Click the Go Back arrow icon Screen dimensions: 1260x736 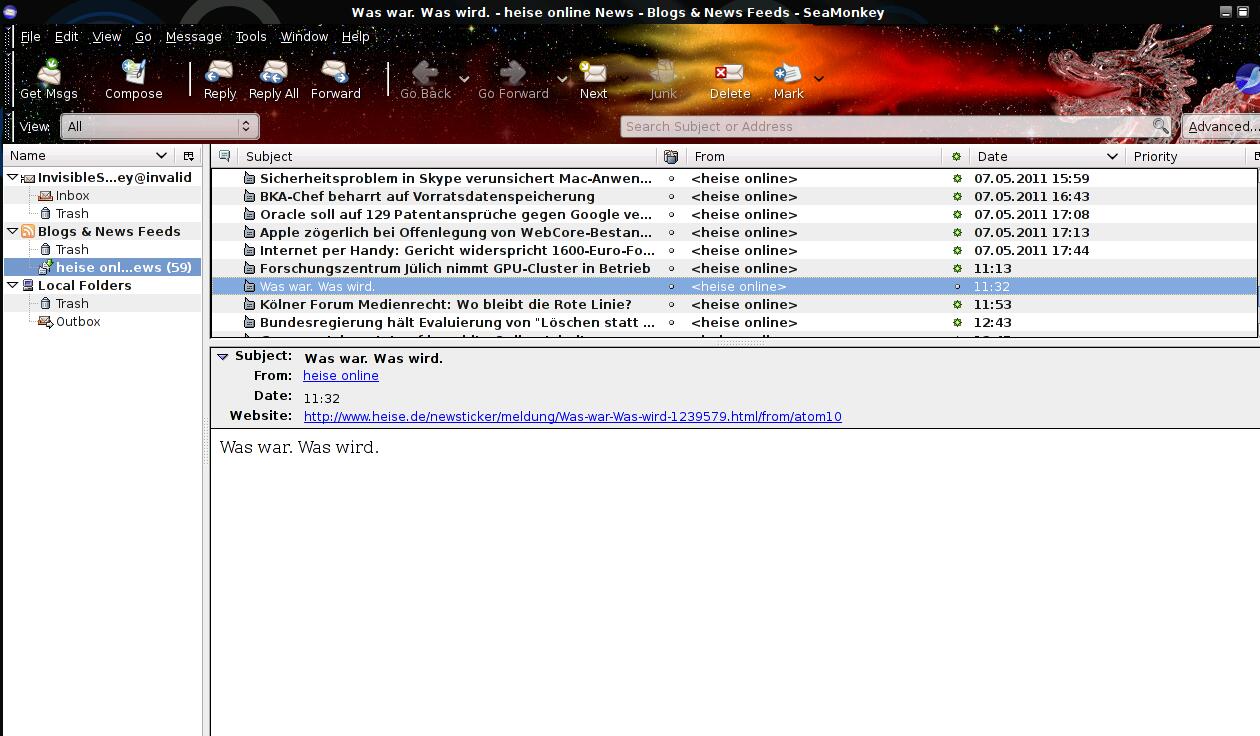point(425,72)
